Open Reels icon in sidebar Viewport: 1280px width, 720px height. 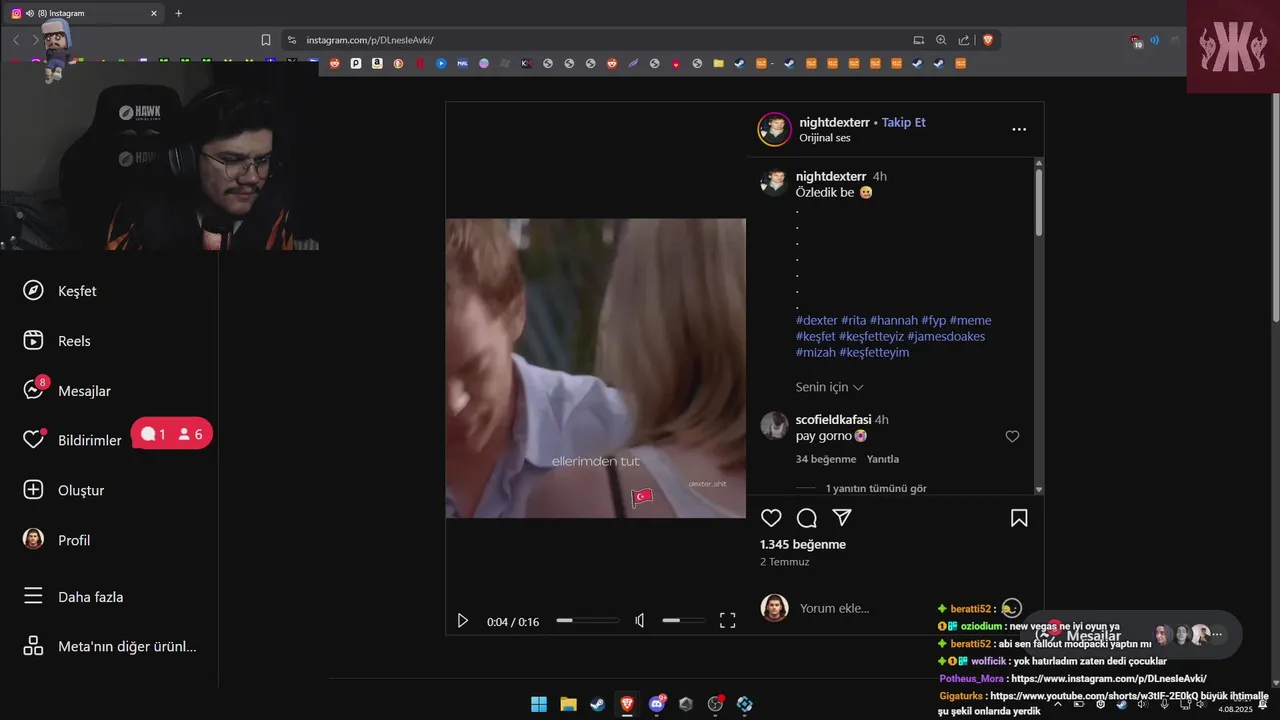[33, 340]
